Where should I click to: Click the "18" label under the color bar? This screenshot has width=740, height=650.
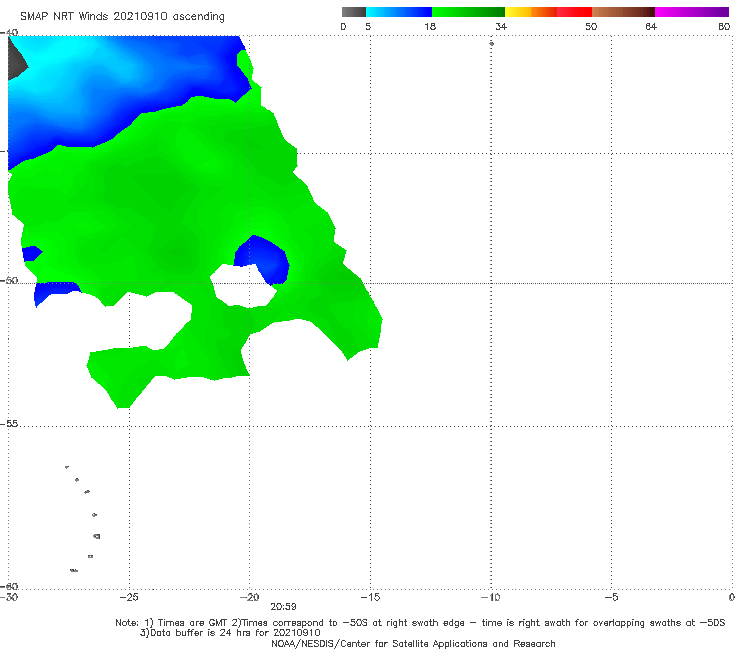(x=430, y=26)
